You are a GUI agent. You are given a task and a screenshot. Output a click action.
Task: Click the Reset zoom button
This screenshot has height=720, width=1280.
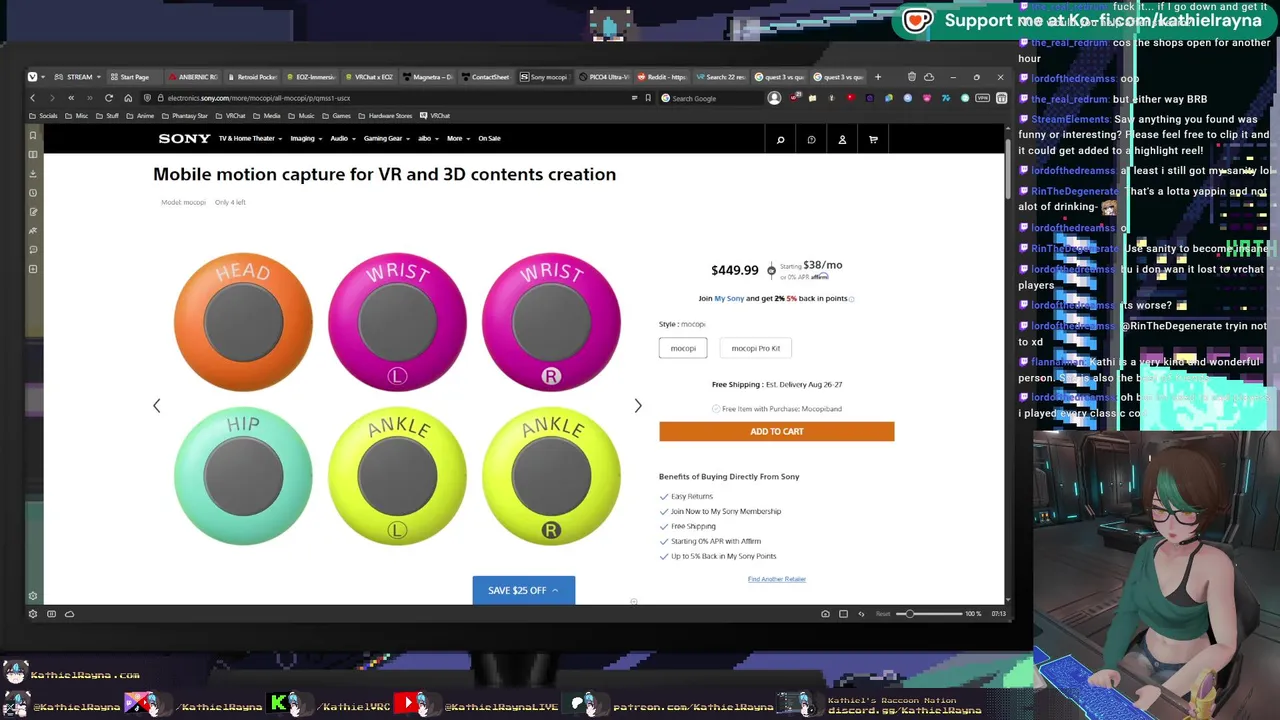[x=883, y=614]
